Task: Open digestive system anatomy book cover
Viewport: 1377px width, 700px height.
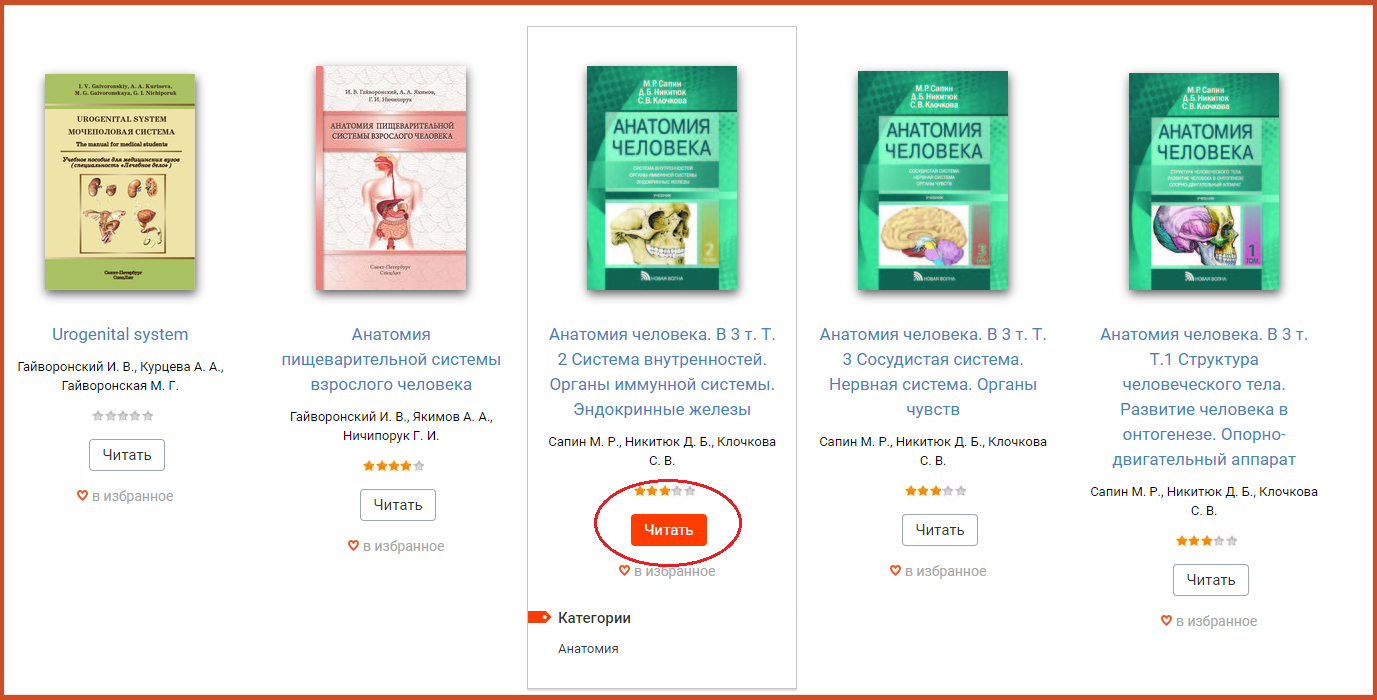Action: pyautogui.click(x=391, y=178)
